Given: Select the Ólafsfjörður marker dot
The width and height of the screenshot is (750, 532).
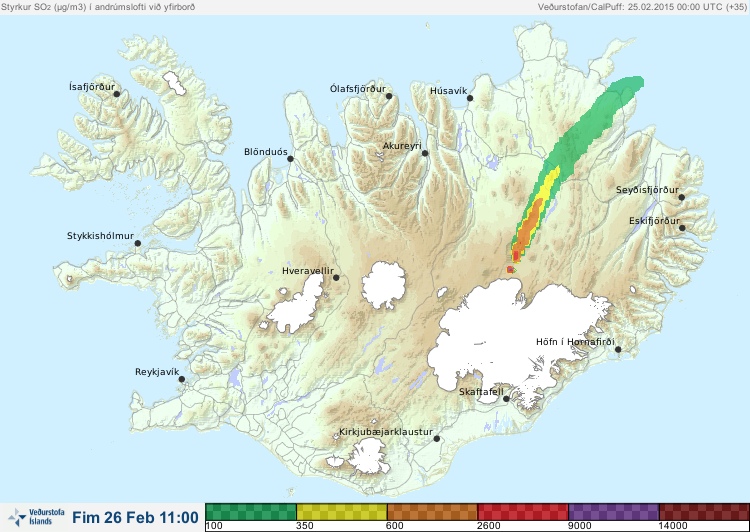Looking at the screenshot, I should point(389,96).
